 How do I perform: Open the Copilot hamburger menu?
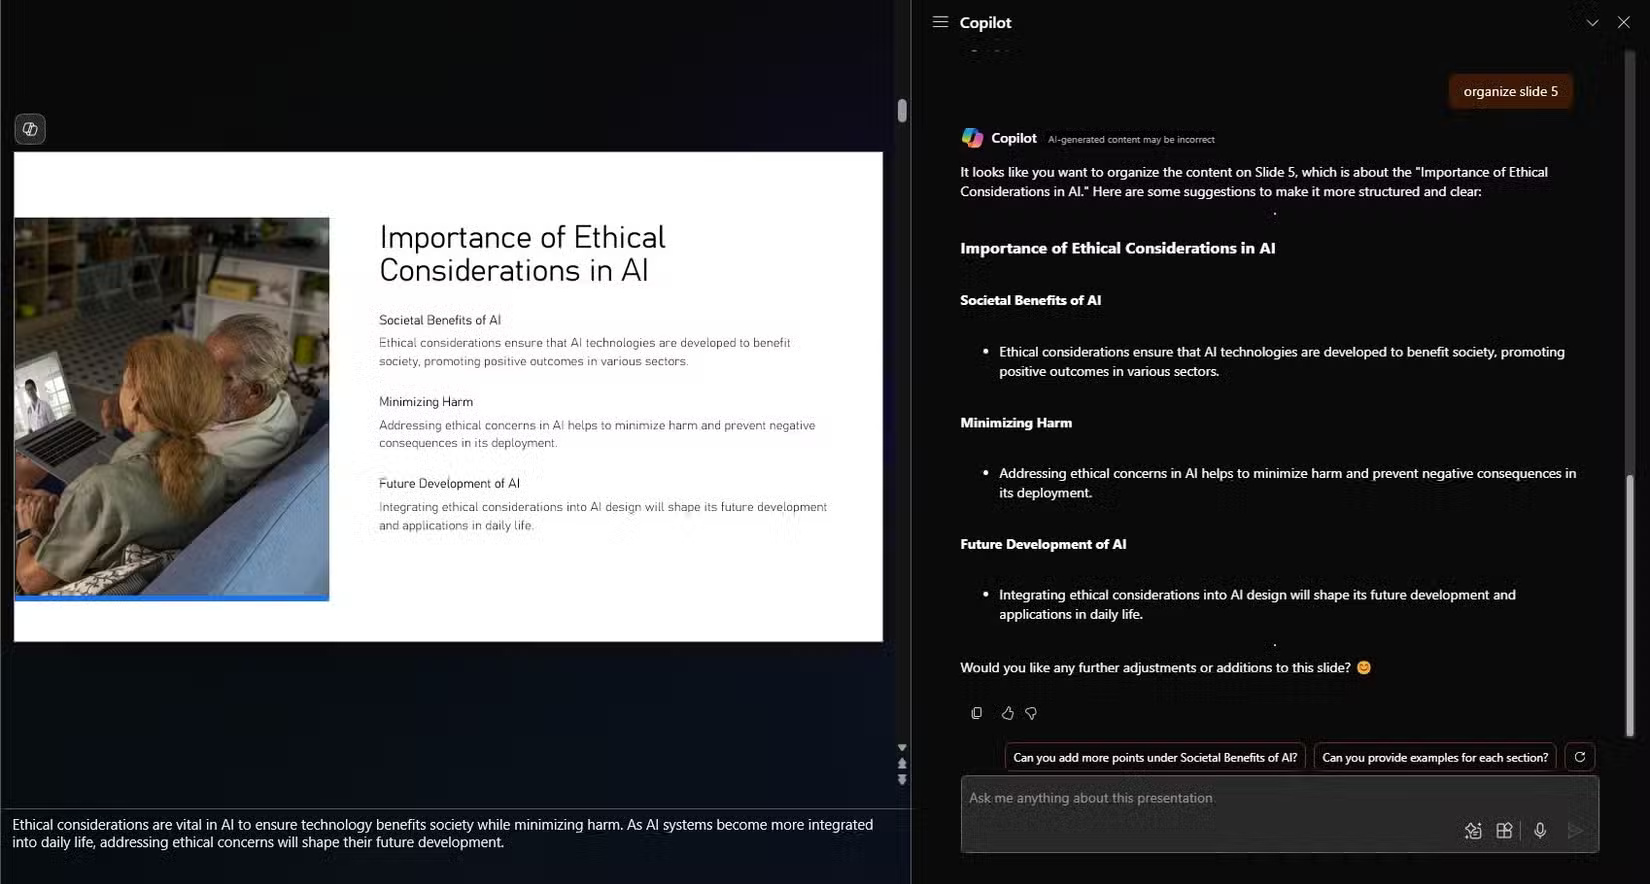pos(940,22)
